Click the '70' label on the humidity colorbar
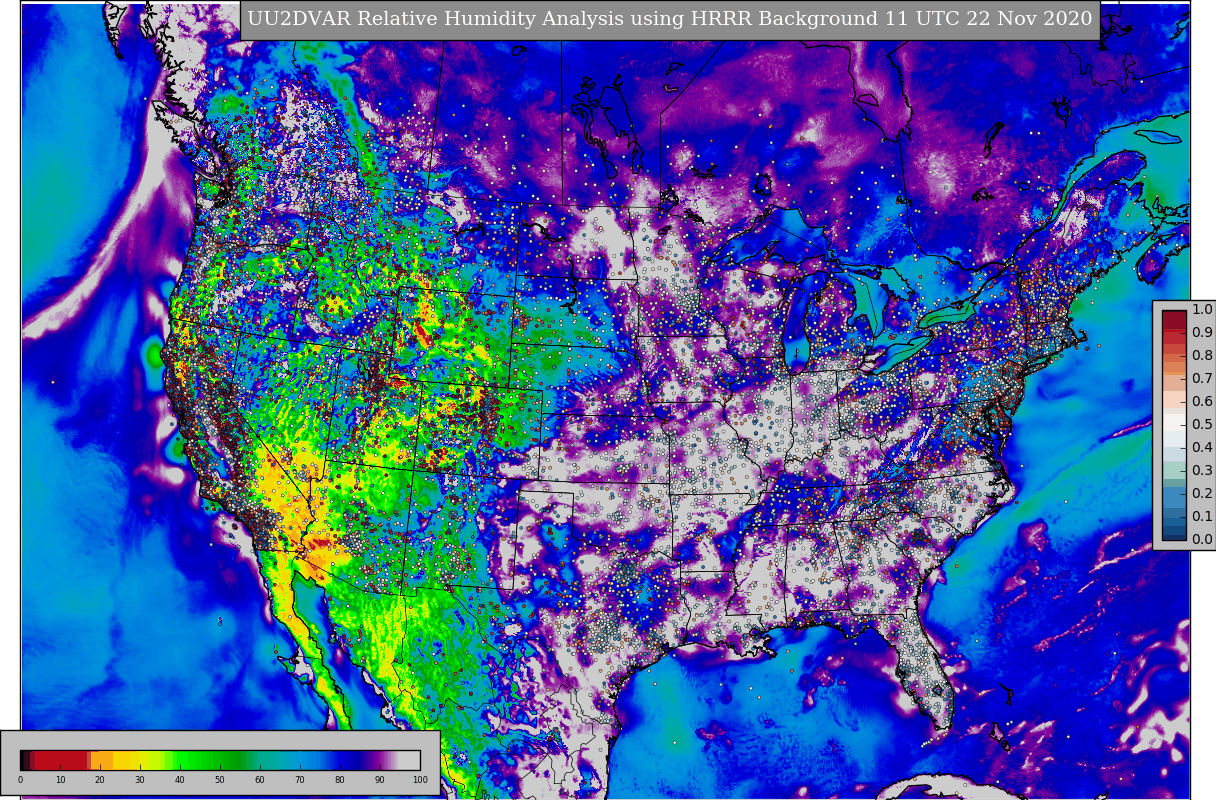This screenshot has height=800, width=1216. 300,780
